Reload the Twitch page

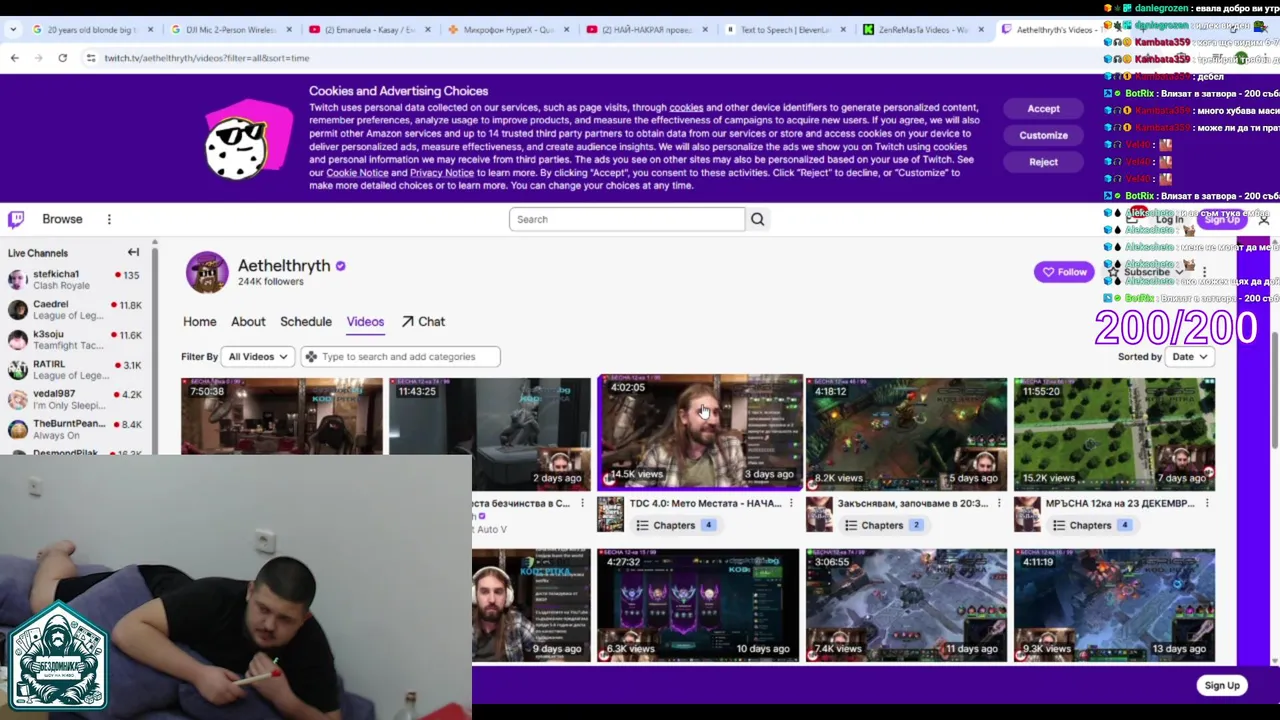click(x=62, y=58)
